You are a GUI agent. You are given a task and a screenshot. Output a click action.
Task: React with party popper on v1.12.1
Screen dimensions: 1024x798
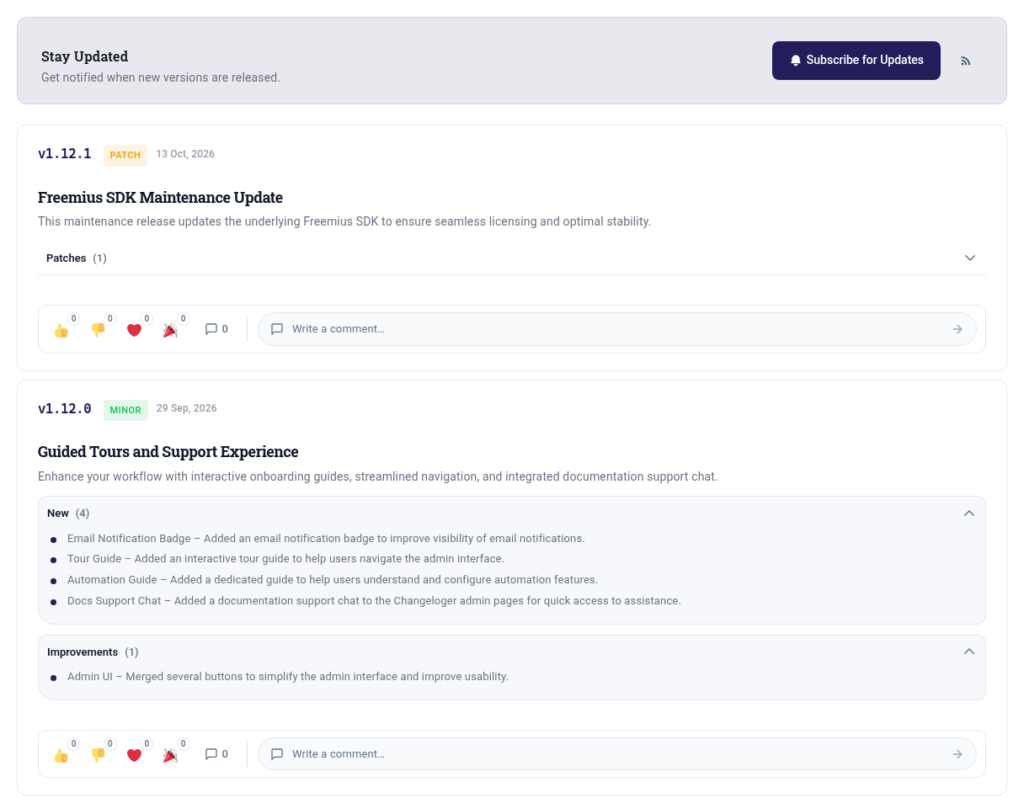click(x=170, y=330)
